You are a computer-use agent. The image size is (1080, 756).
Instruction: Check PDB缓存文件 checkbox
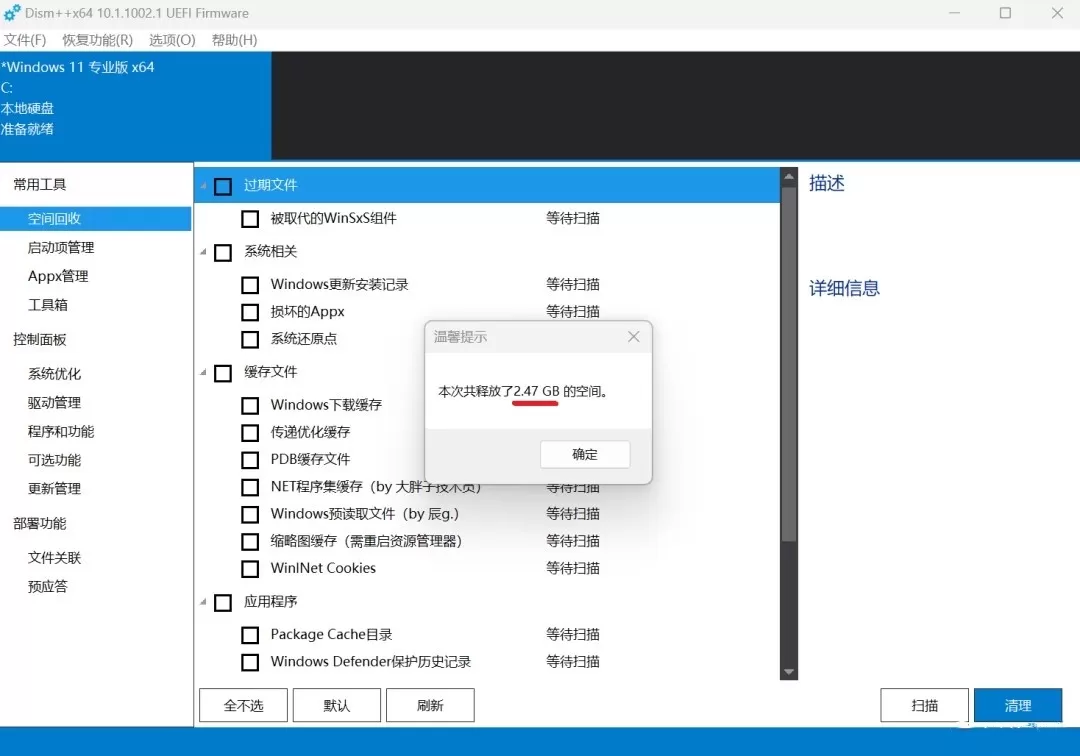point(250,460)
